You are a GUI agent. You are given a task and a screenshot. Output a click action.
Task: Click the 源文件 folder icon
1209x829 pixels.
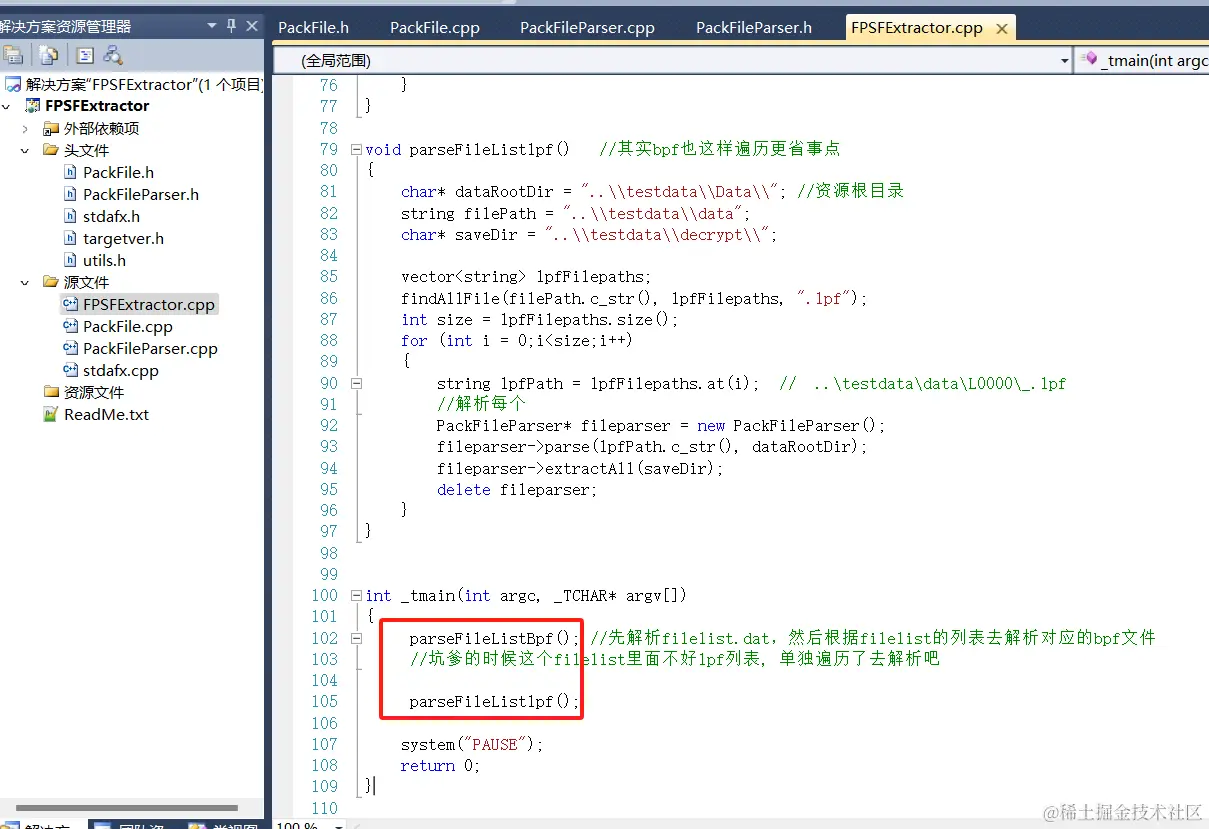50,283
